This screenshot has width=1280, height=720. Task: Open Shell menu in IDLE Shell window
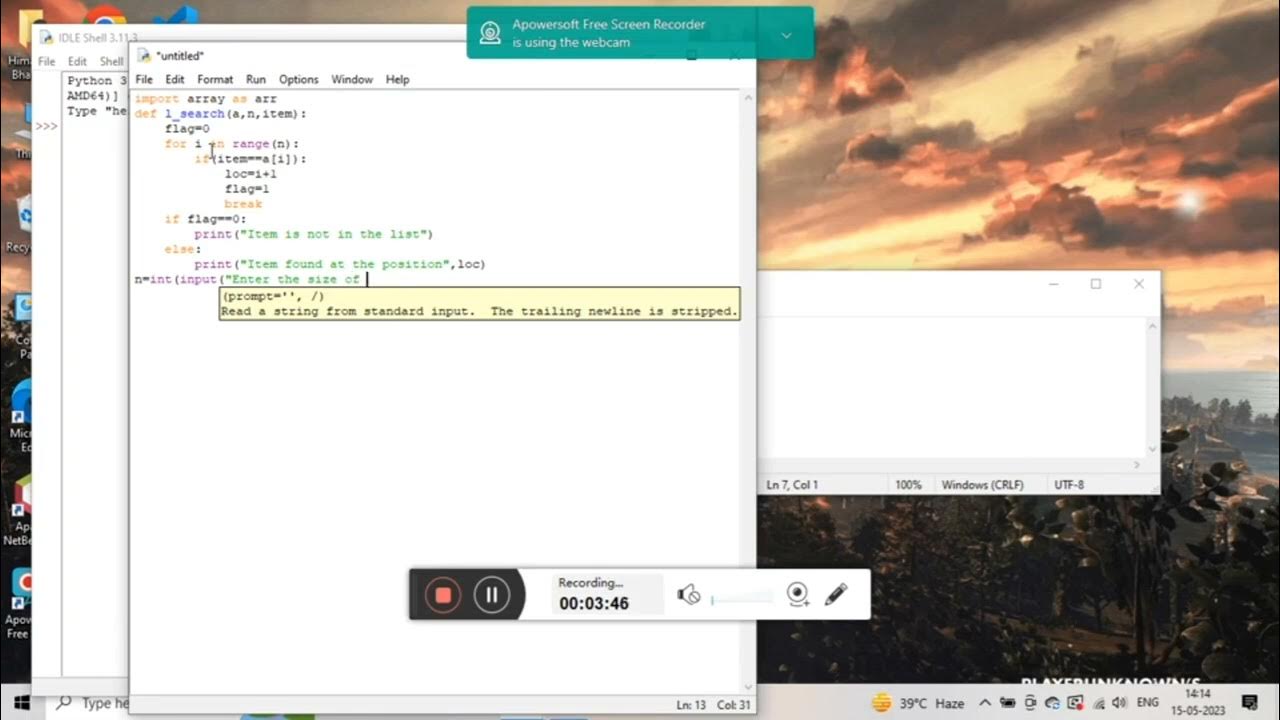(x=111, y=61)
